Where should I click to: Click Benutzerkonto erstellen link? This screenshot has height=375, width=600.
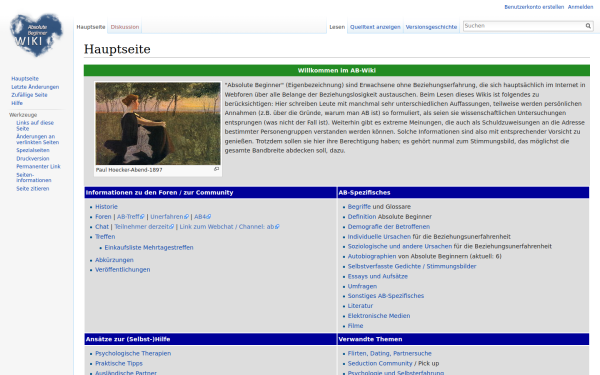534,7
